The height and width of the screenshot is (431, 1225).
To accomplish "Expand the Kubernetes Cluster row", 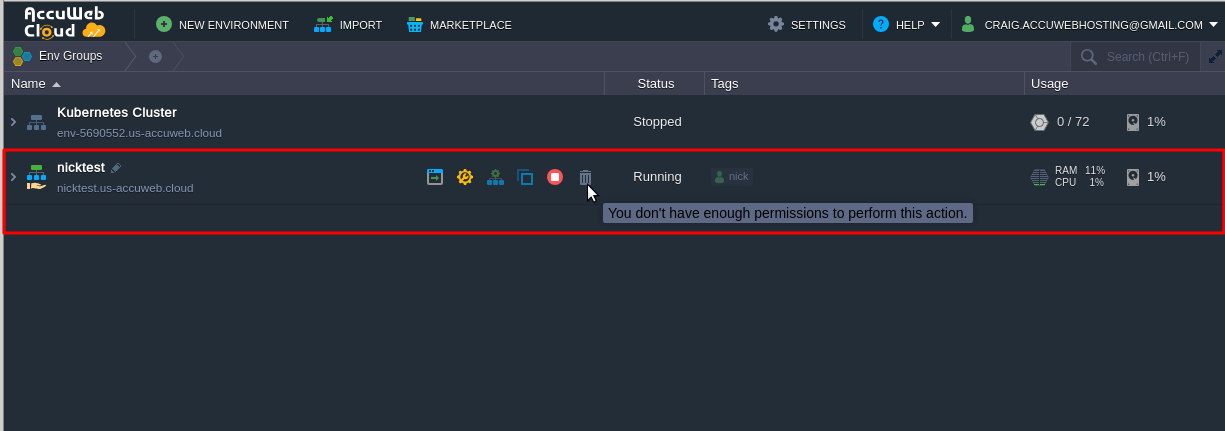I will point(13,122).
